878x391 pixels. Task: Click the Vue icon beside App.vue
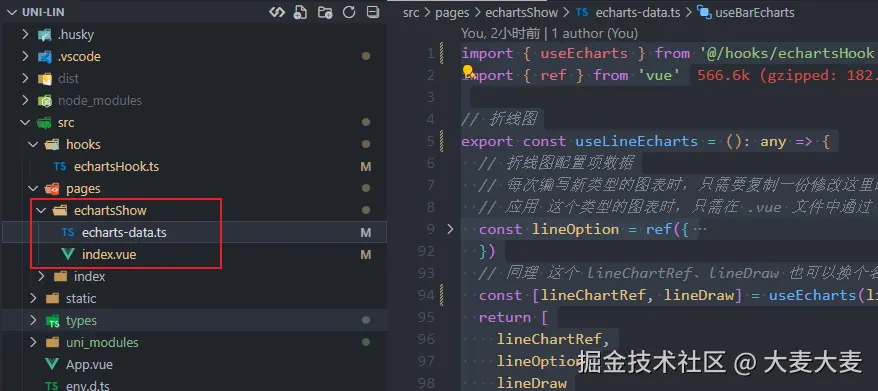click(52, 365)
